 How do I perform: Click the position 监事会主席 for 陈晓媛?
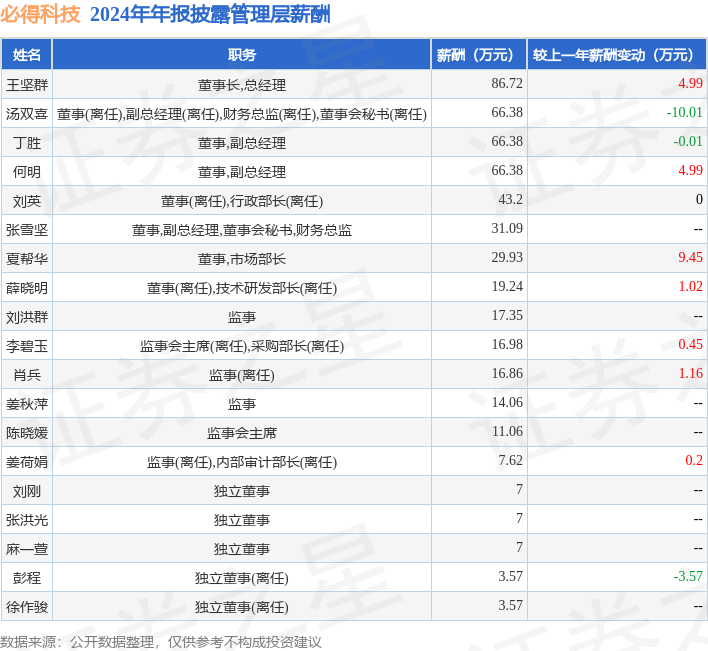pyautogui.click(x=242, y=433)
